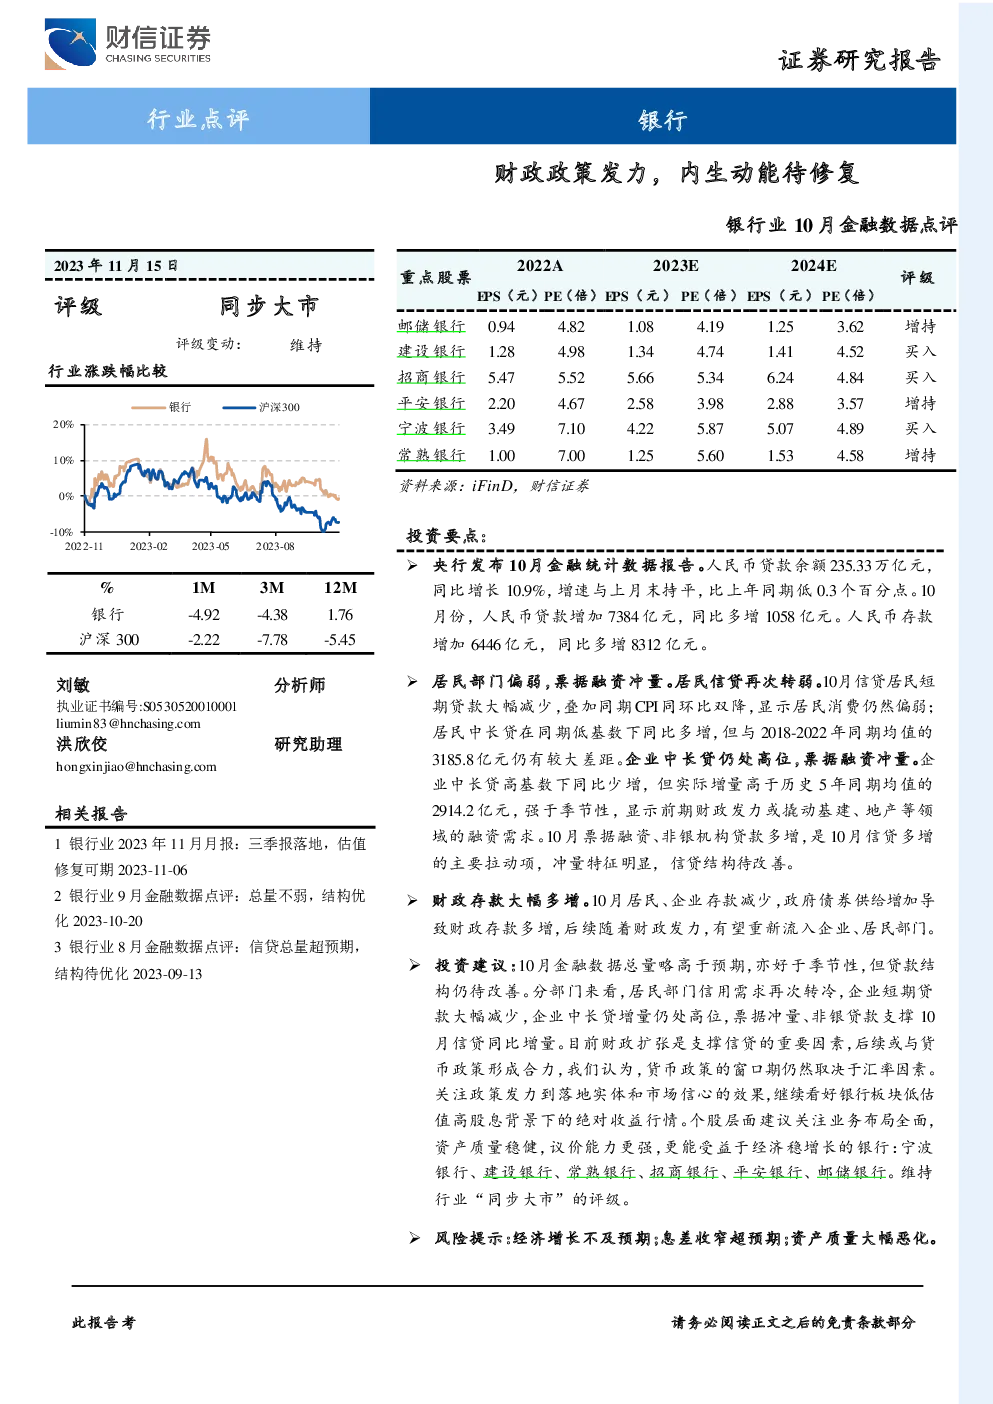
Task: Select 宁波银行 2022A PE value 7.10
Action: tap(571, 429)
